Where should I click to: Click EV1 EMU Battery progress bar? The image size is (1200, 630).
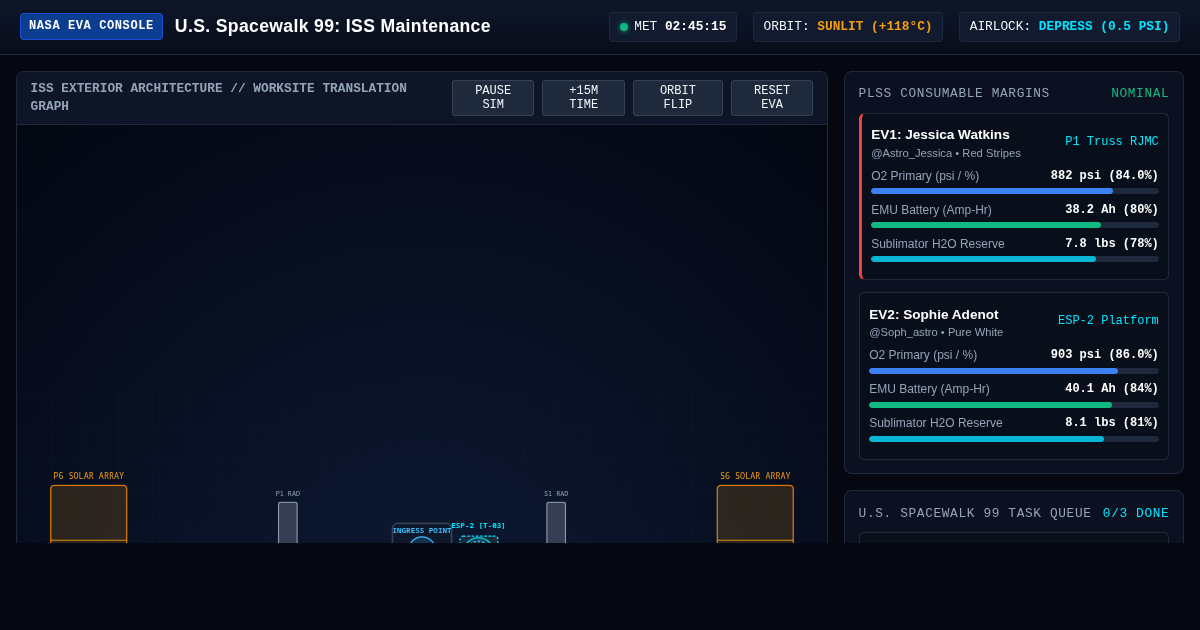pos(1015,225)
